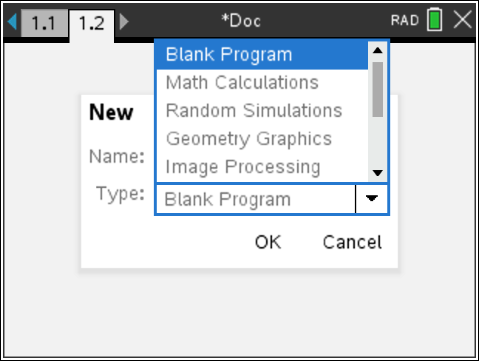This screenshot has height=361, width=479.
Task: Pick Random Simulations option
Action: tap(262, 111)
